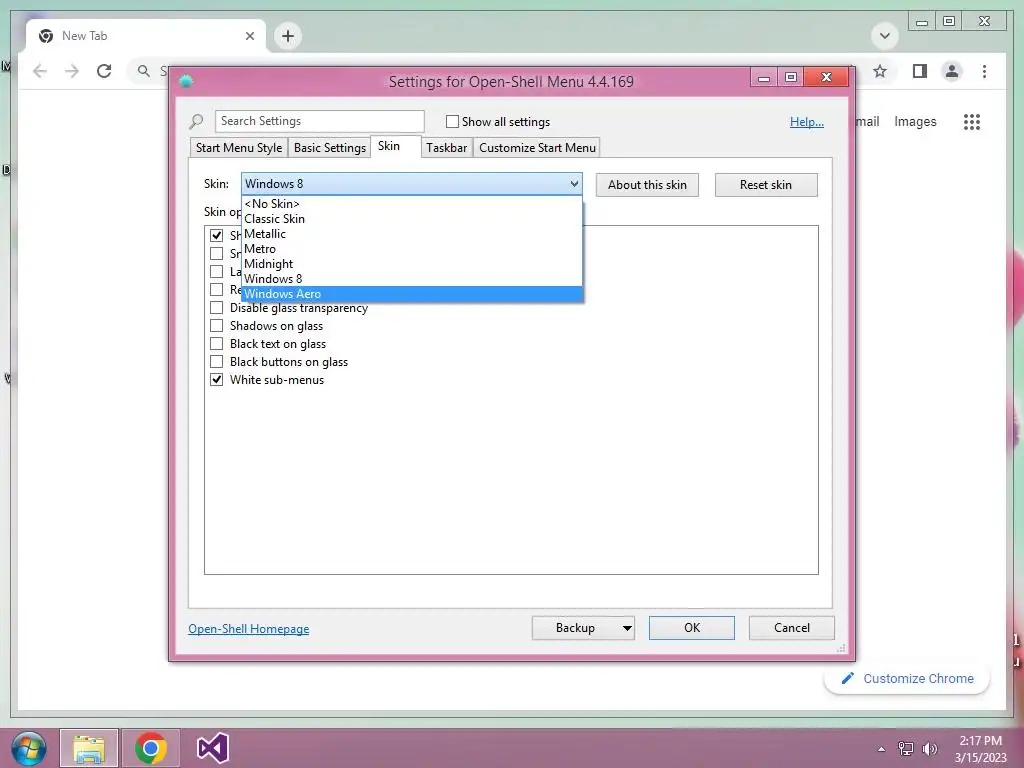Image resolution: width=1024 pixels, height=768 pixels.
Task: Click the search magnifier in the settings dialog
Action: 196,121
